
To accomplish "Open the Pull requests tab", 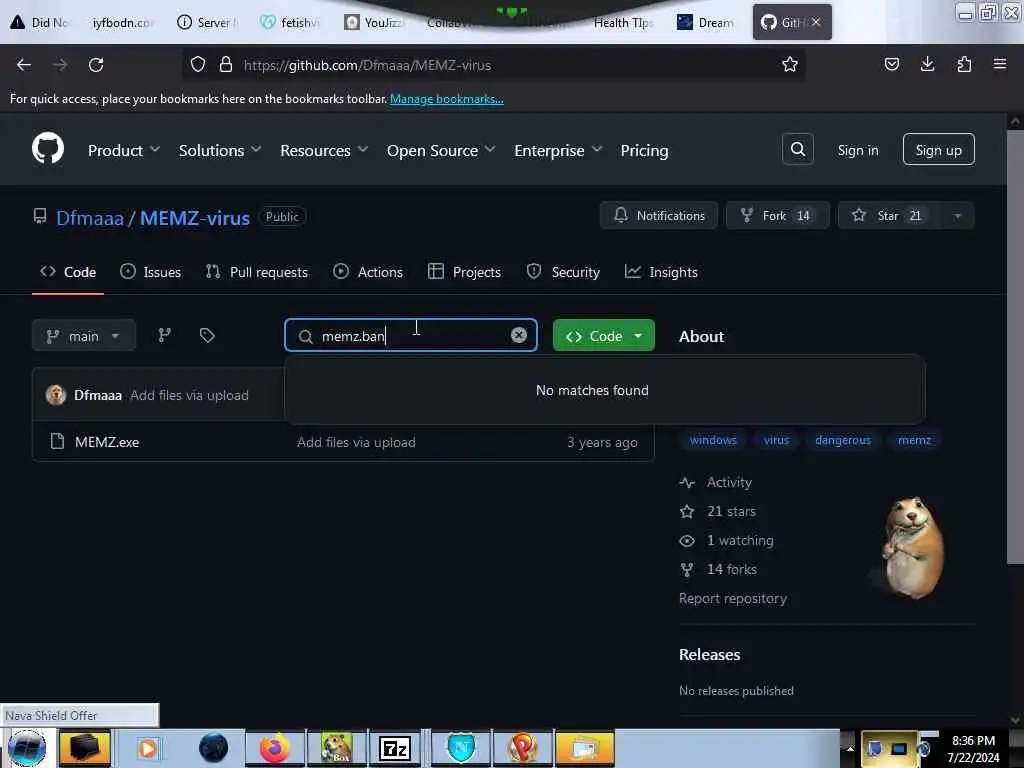I will coord(256,272).
